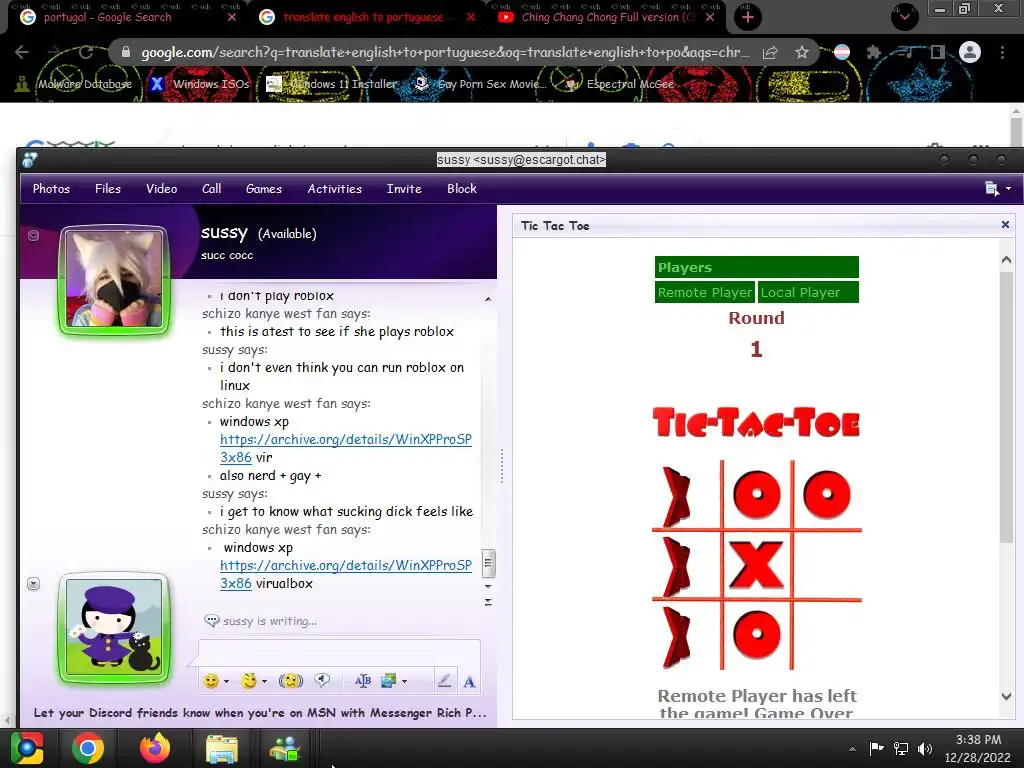The width and height of the screenshot is (1024, 768).
Task: Click the voice clip speech bubble icon
Action: (x=322, y=680)
